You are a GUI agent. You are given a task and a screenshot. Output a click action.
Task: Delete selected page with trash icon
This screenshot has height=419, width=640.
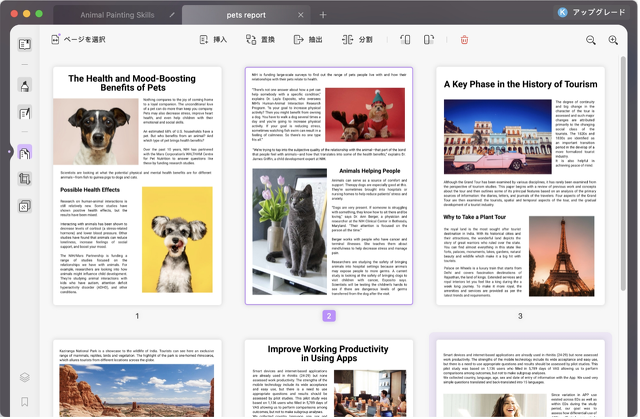coord(463,40)
